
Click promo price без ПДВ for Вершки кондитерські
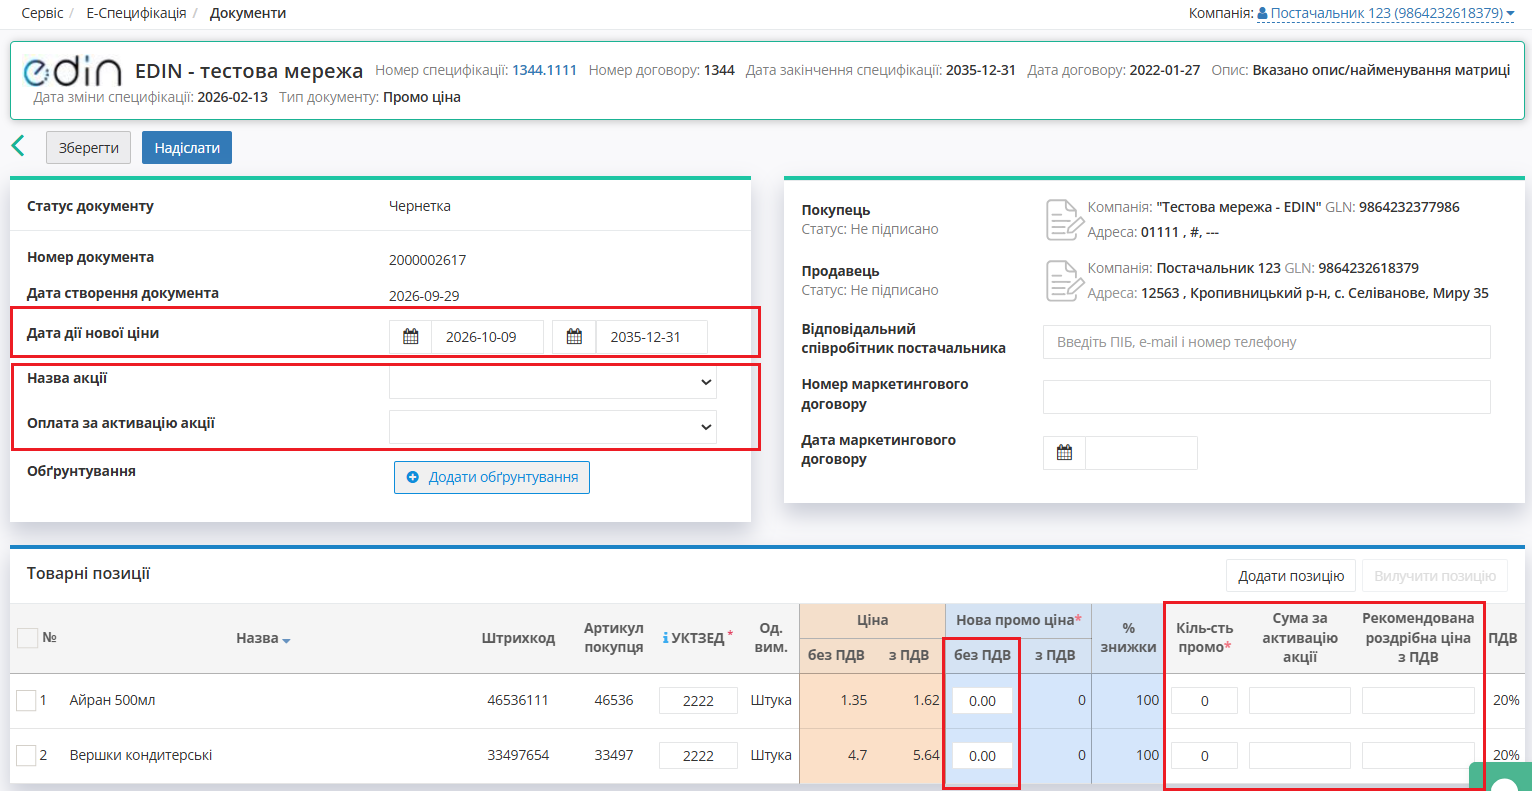point(982,756)
